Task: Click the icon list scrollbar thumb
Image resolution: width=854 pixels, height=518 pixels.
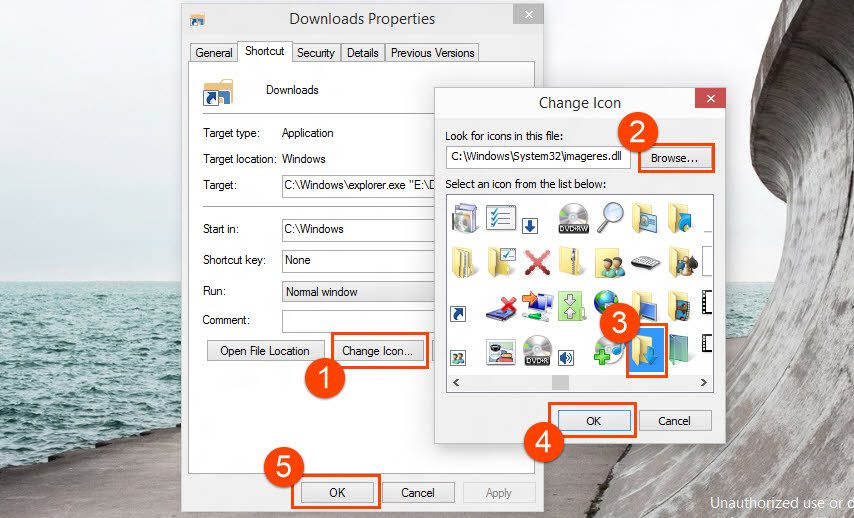Action: click(560, 382)
